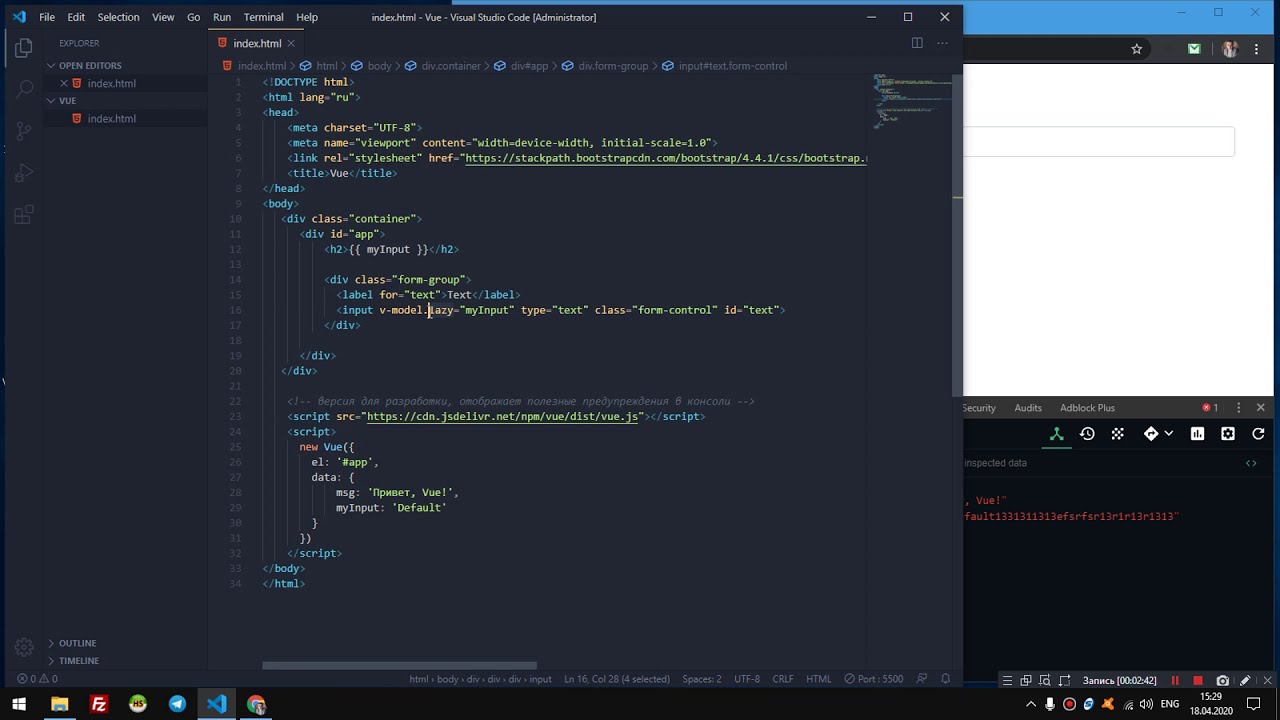Open Source Control view in activity bar
The image size is (1280, 720).
point(24,131)
